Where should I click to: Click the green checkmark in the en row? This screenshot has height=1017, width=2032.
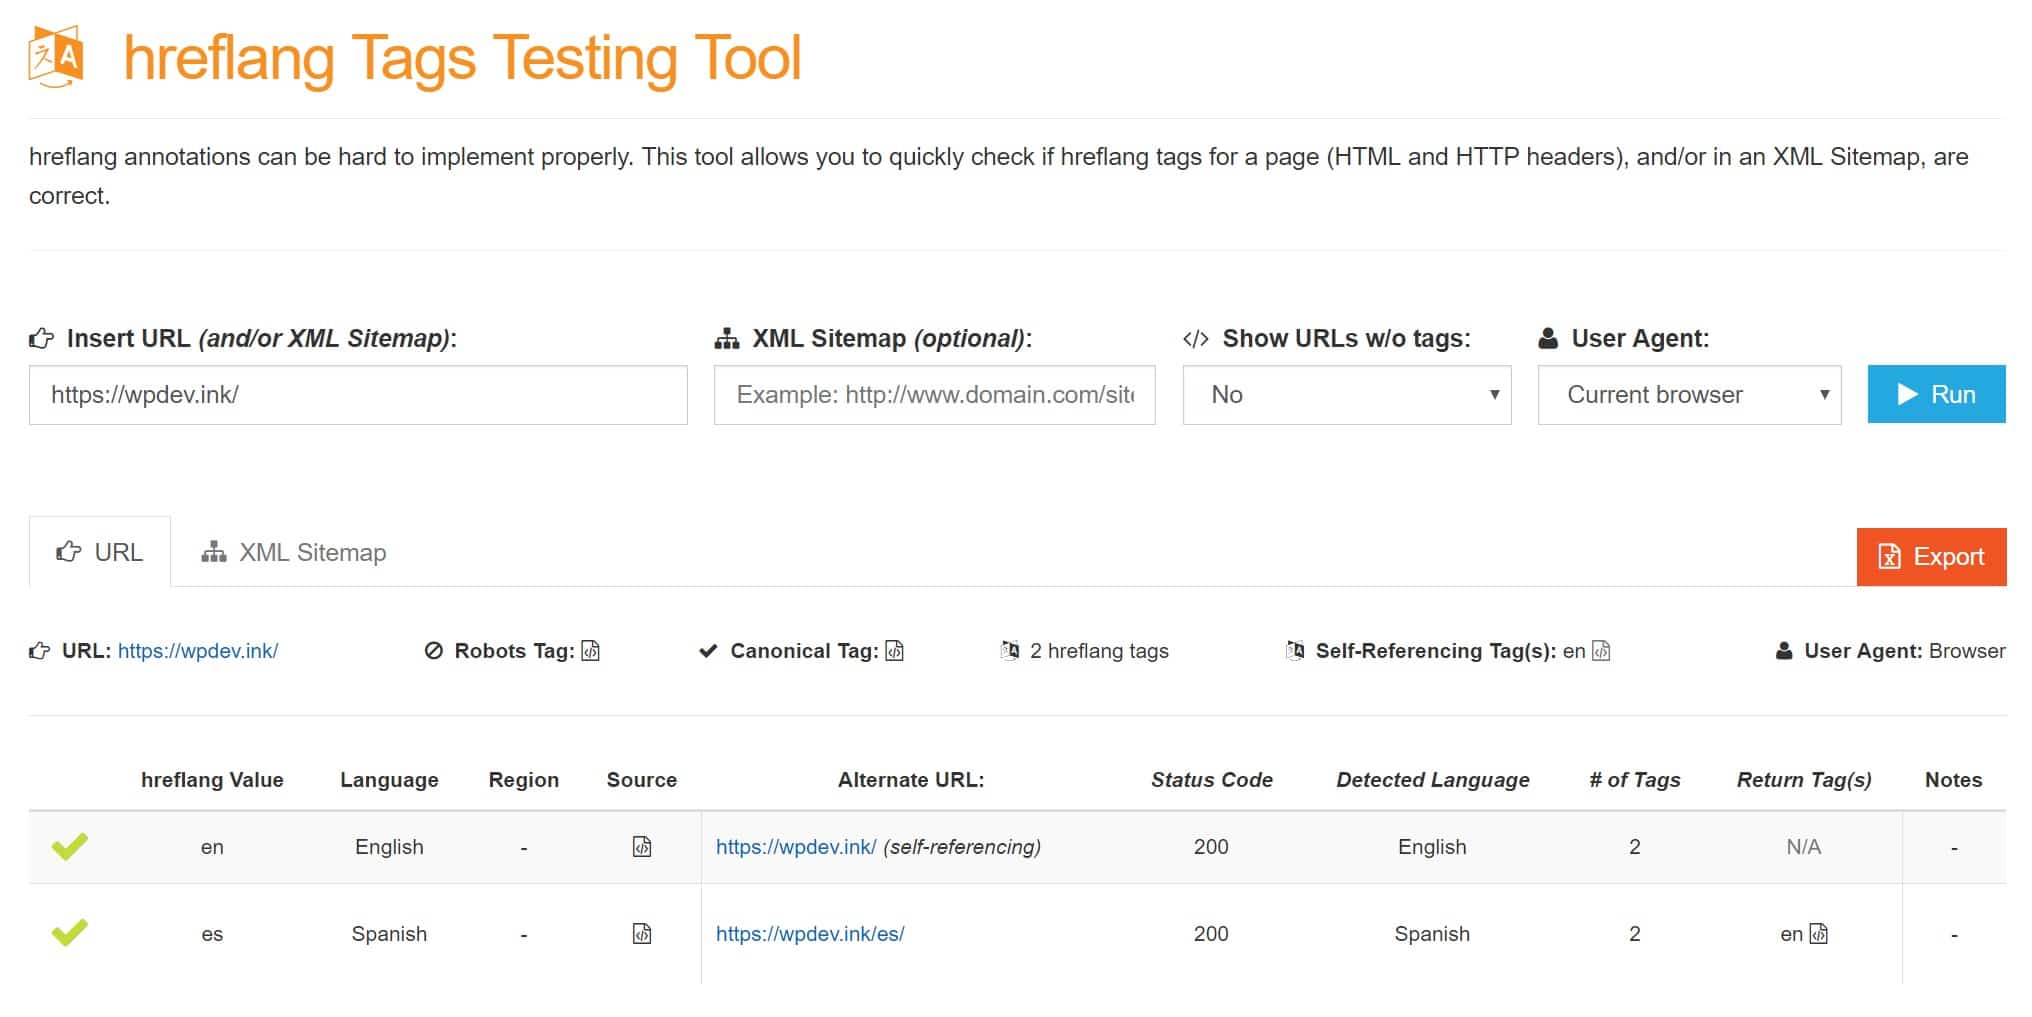[x=70, y=847]
